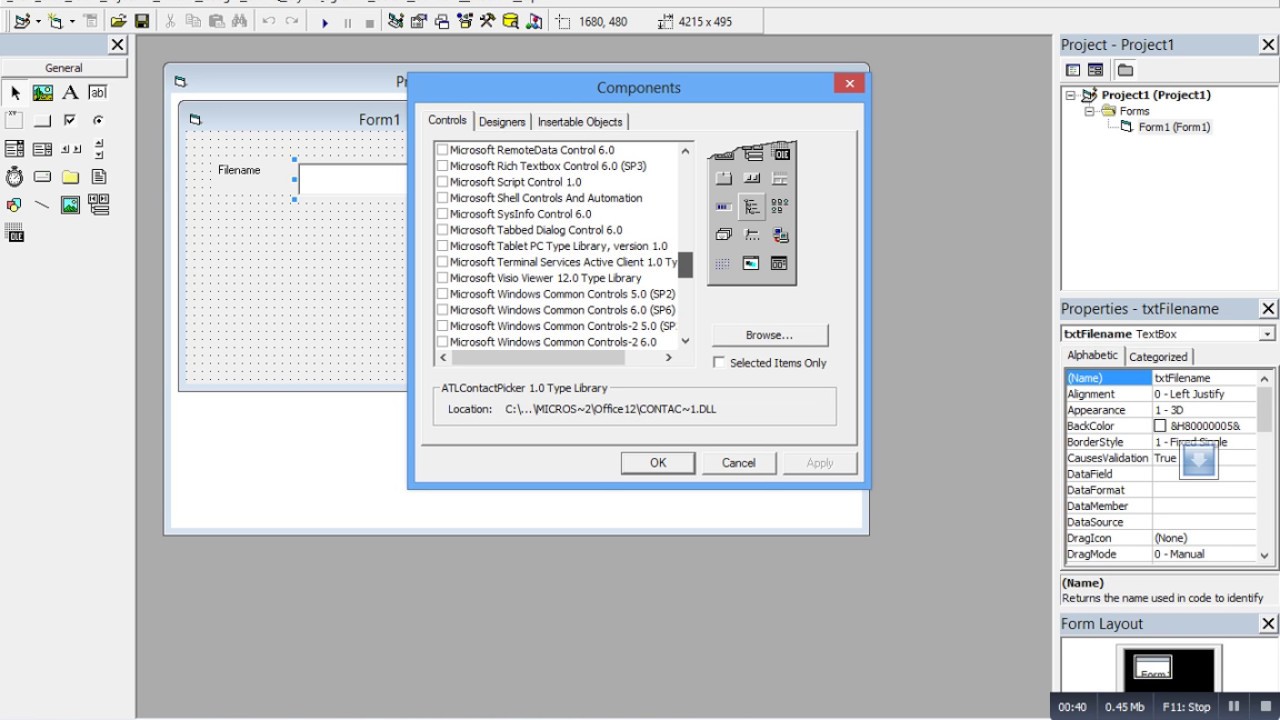The height and width of the screenshot is (720, 1280).
Task: Switch to the Insertable Objects tab
Action: coord(580,122)
